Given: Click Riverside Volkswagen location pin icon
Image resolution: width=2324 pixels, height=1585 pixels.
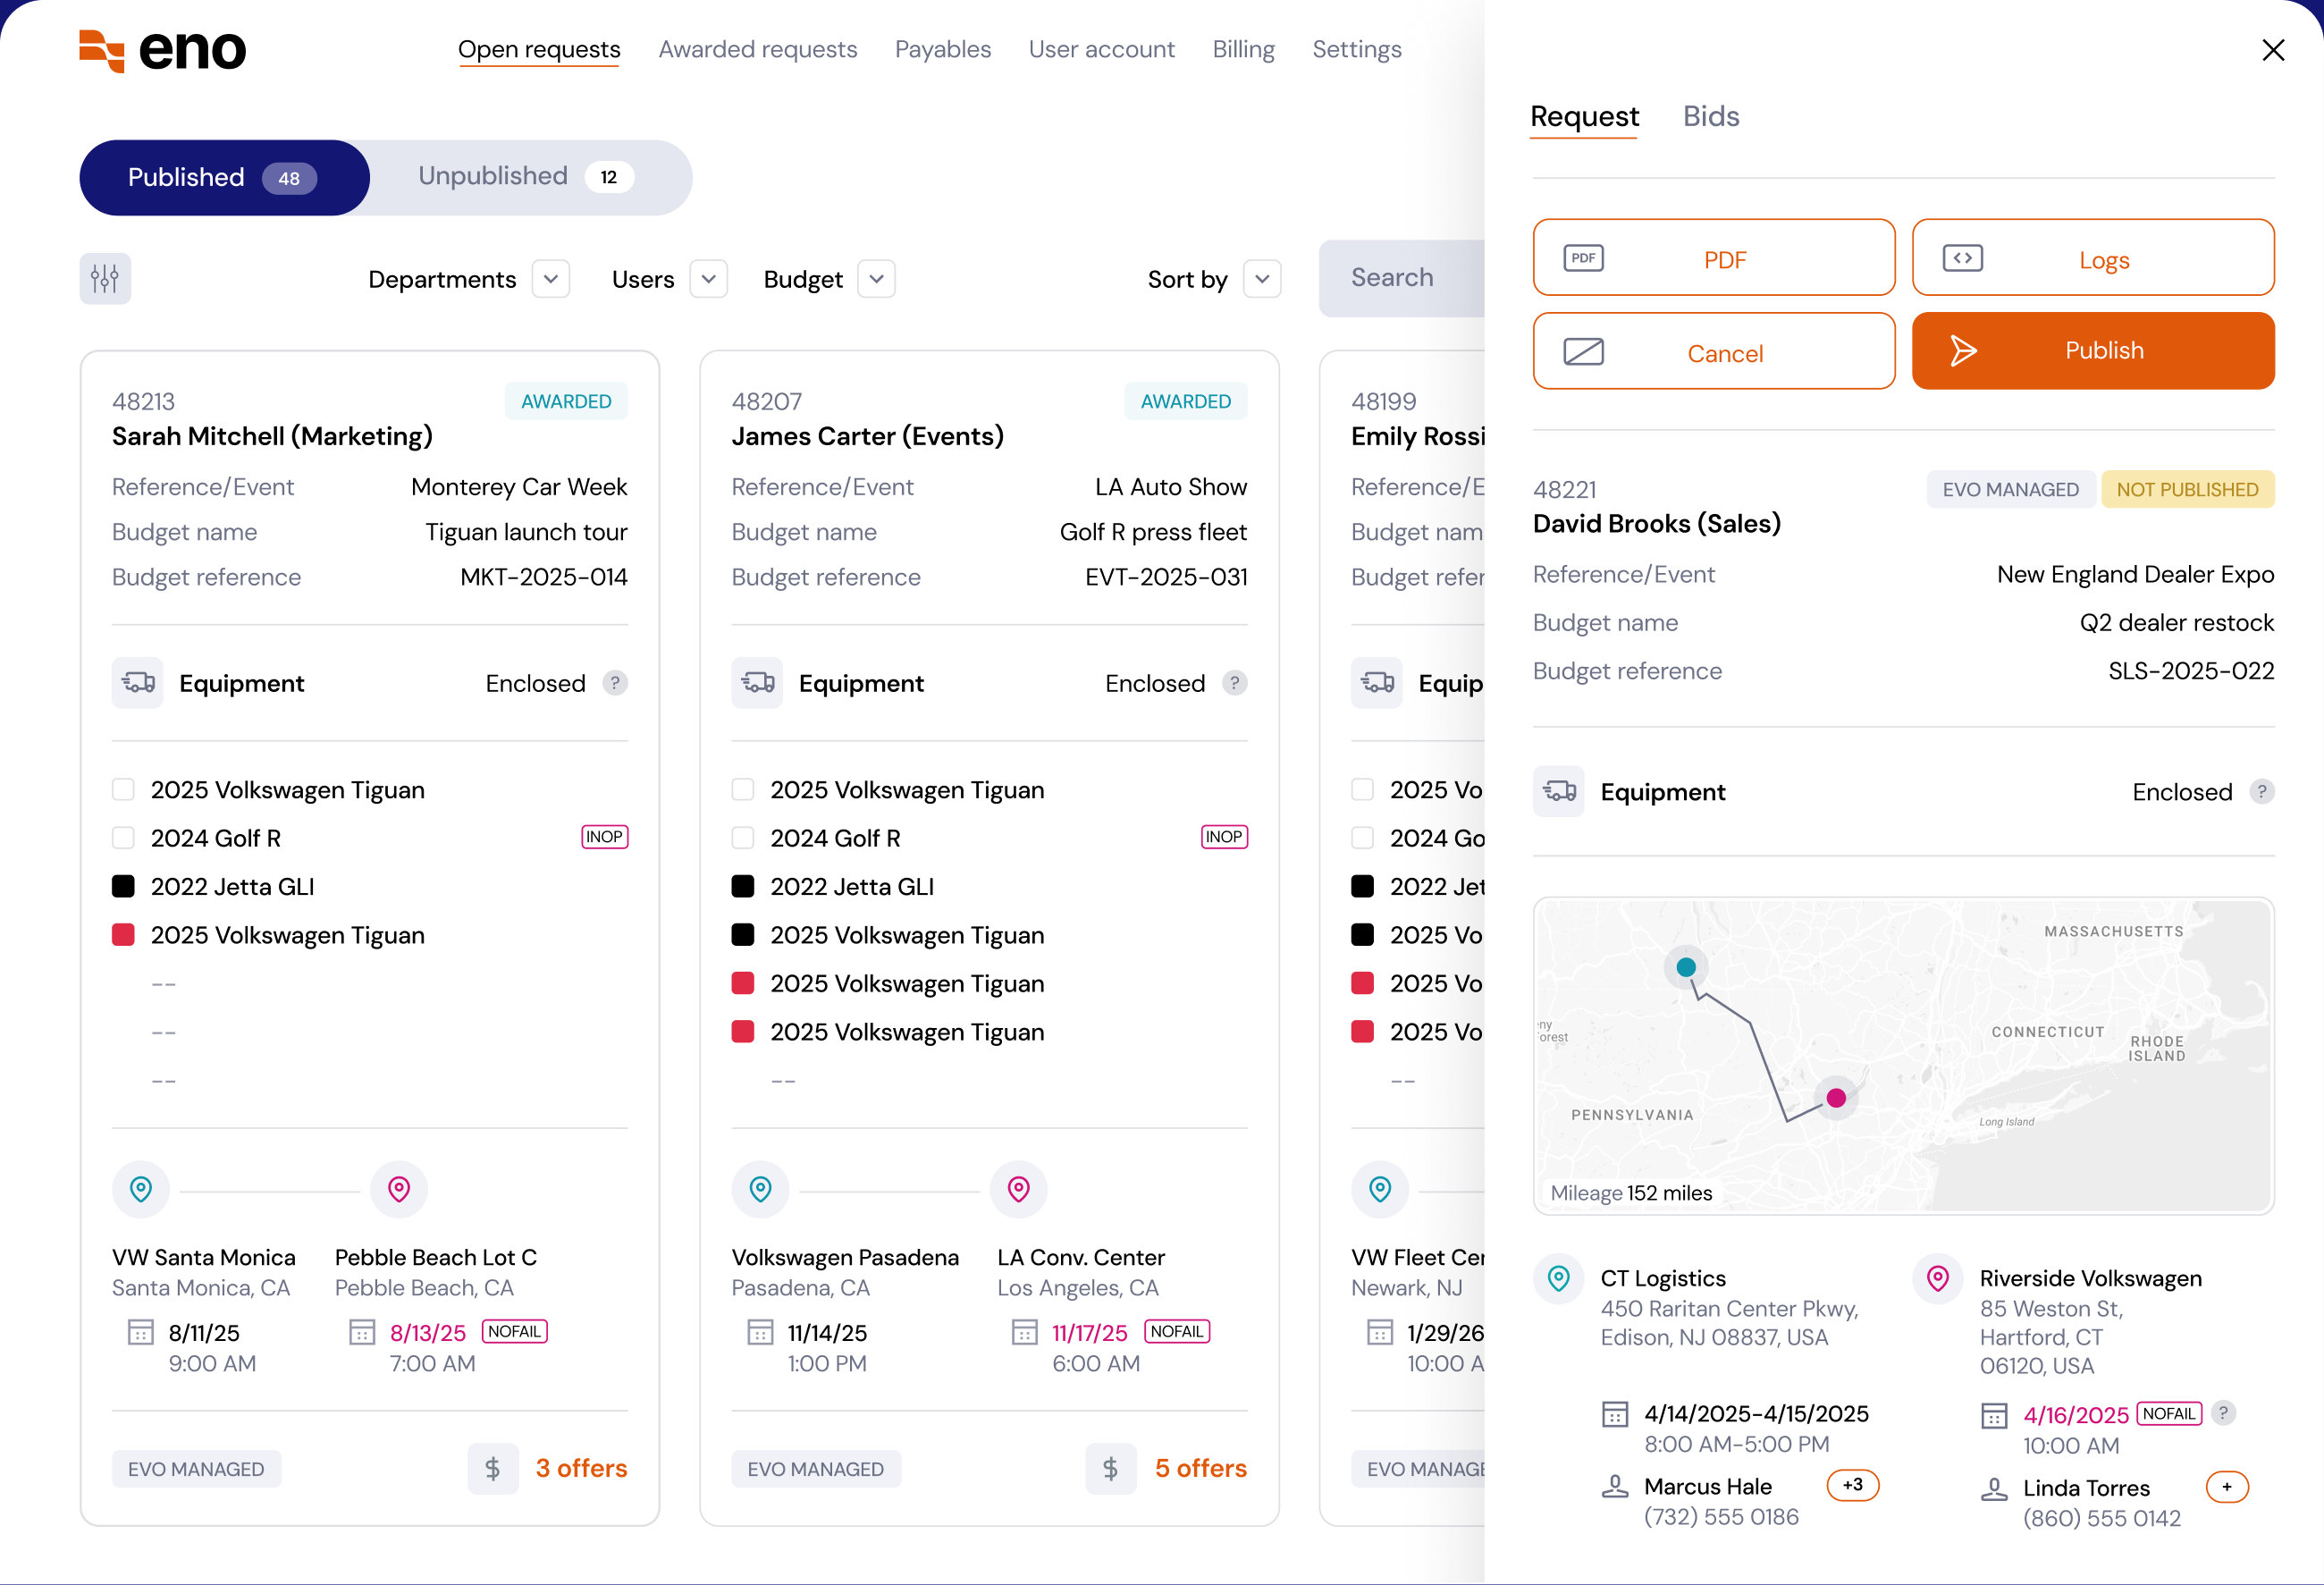Looking at the screenshot, I should point(1938,1278).
